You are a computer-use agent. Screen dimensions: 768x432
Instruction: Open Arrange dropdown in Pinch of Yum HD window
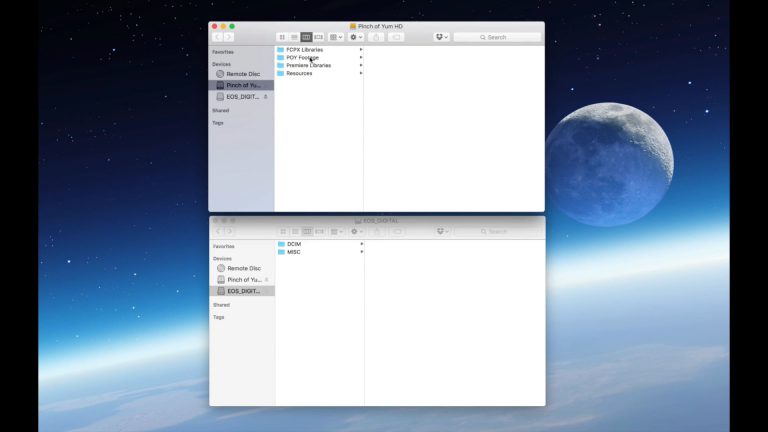tap(336, 37)
